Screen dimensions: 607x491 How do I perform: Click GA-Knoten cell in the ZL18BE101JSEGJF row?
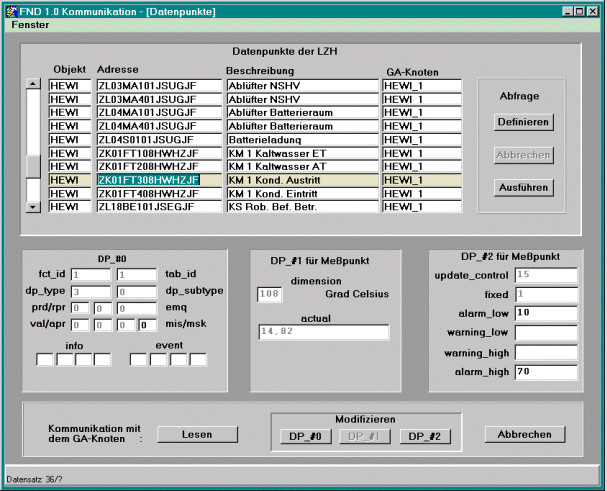(422, 207)
